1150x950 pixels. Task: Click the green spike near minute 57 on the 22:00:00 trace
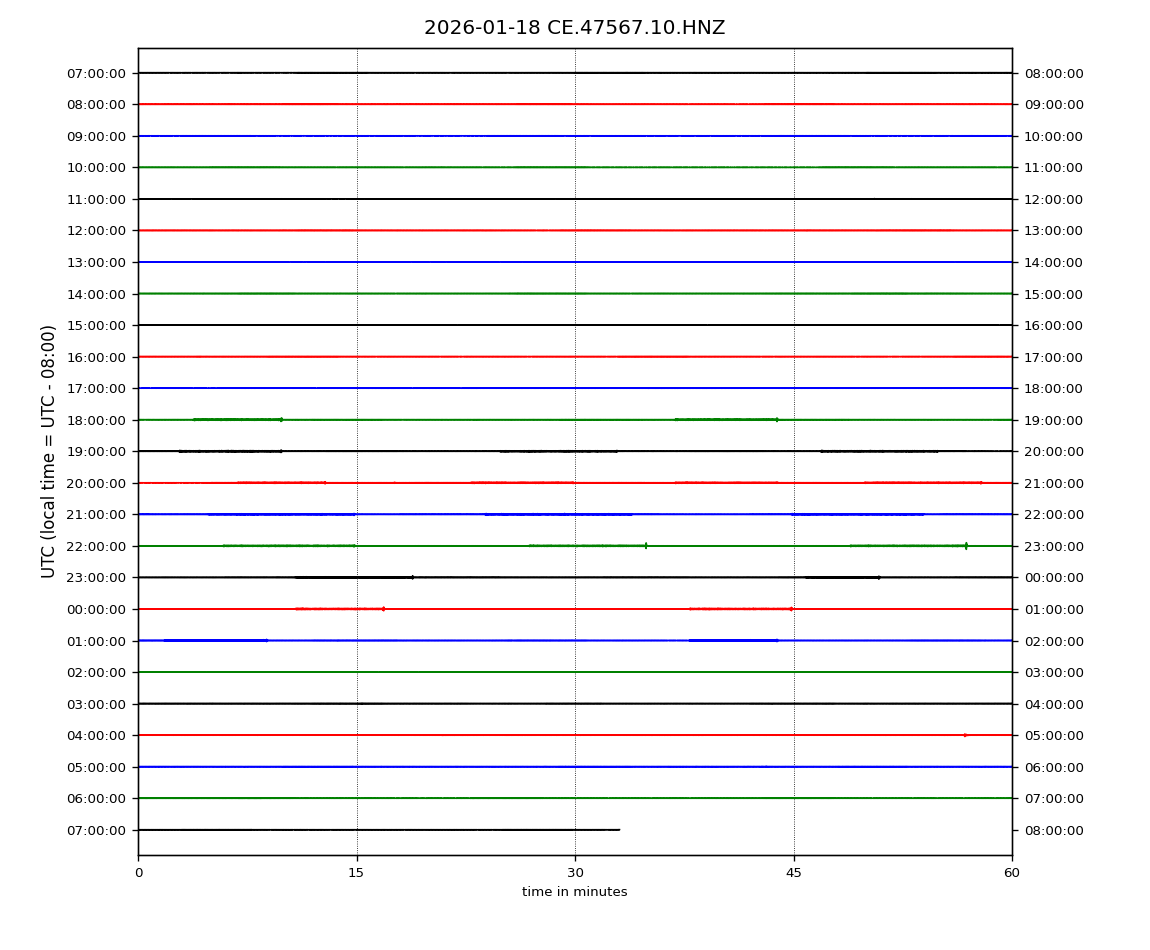[966, 546]
